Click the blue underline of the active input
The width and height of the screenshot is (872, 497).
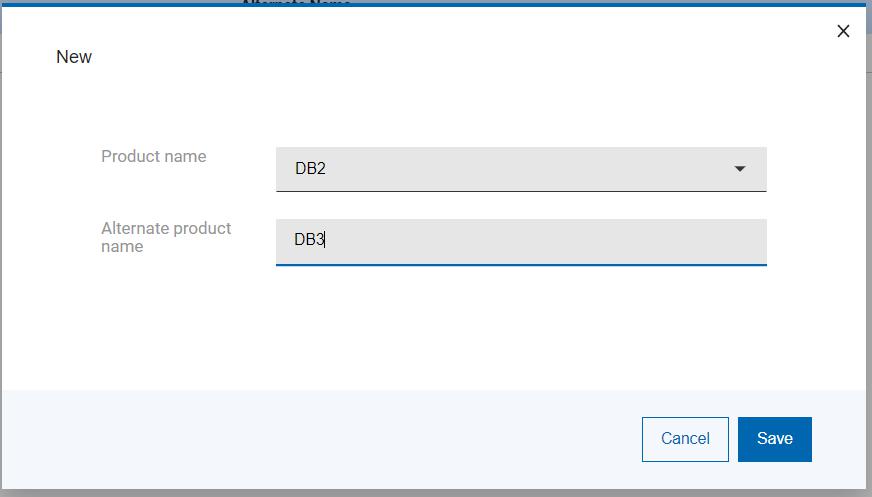(x=520, y=265)
